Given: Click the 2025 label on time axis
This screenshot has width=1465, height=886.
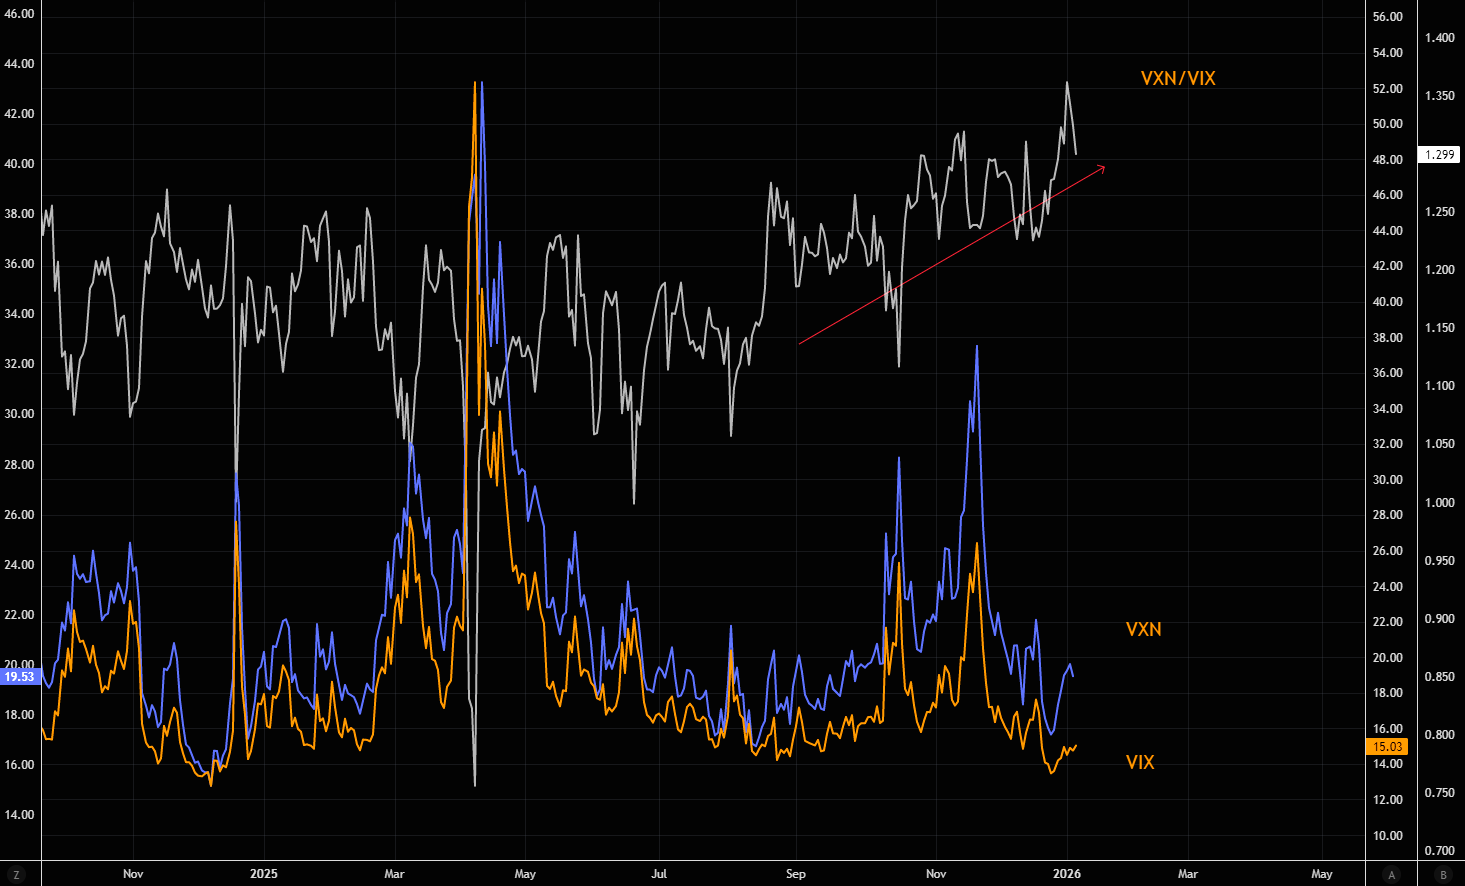Looking at the screenshot, I should (x=264, y=874).
